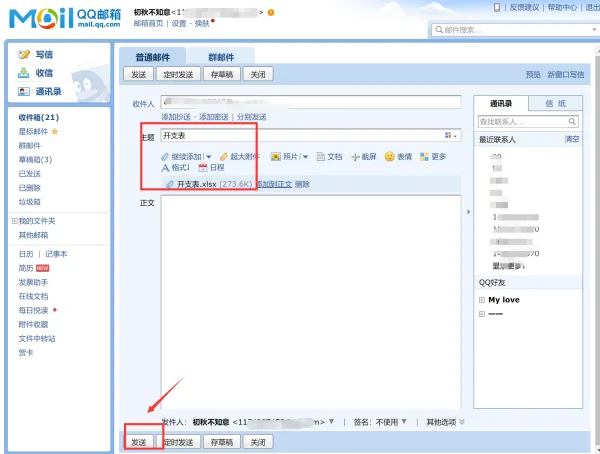Screen dimensions: 600x454
Task: Open 文件中转站 file transfer station
Action: [37, 338]
